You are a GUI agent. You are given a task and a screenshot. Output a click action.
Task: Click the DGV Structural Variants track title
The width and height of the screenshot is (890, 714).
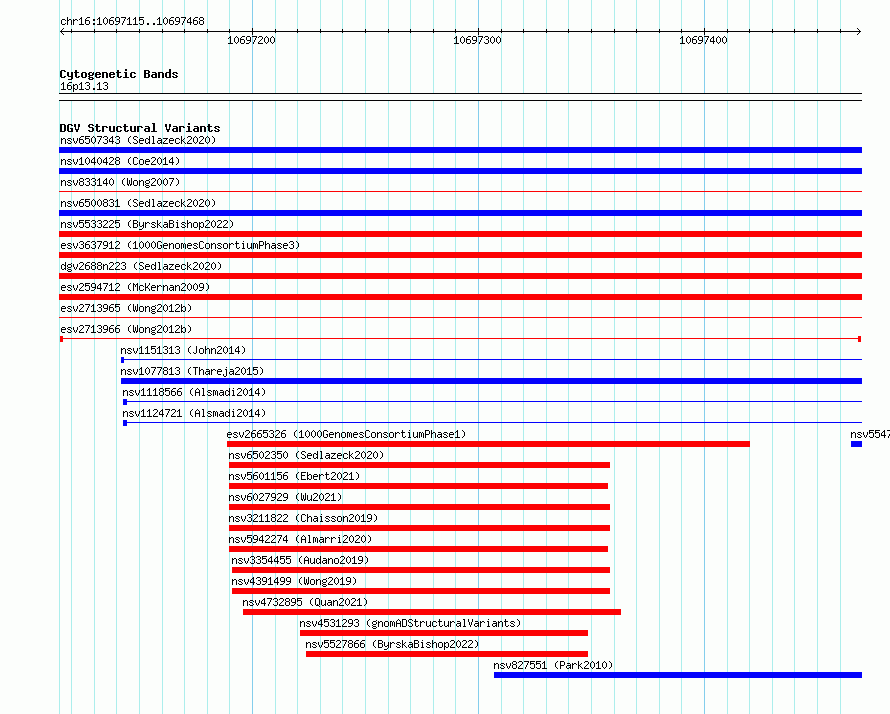[x=140, y=128]
